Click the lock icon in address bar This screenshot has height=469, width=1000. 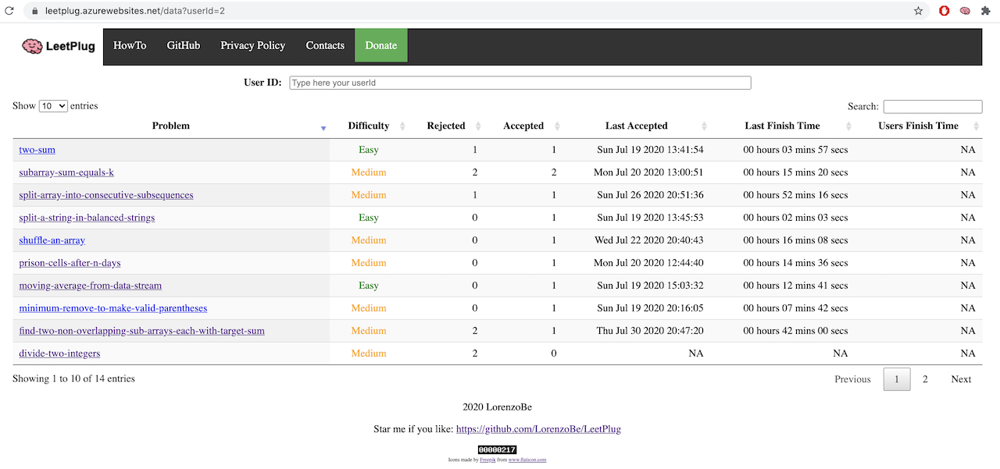(x=35, y=11)
